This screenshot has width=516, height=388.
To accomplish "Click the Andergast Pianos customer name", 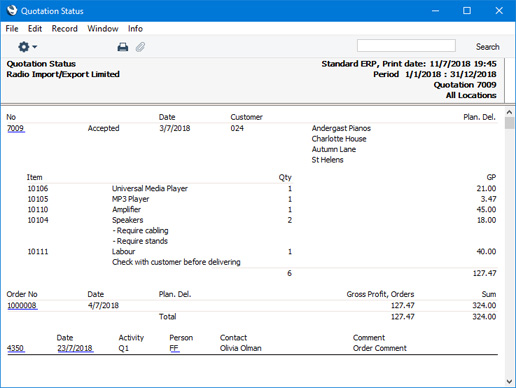I will pos(341,128).
